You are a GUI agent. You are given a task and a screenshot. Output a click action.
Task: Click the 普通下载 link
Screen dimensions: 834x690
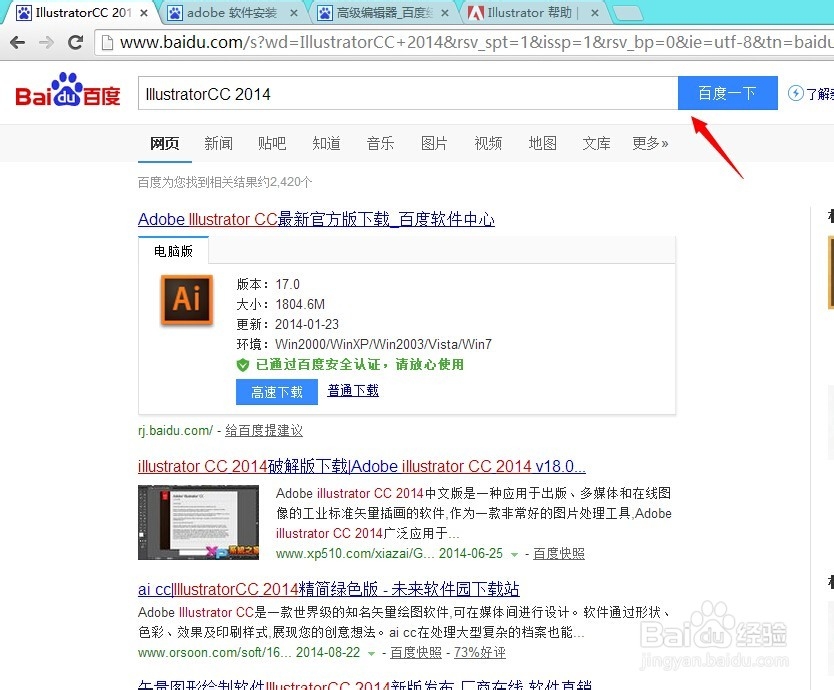tap(353, 391)
